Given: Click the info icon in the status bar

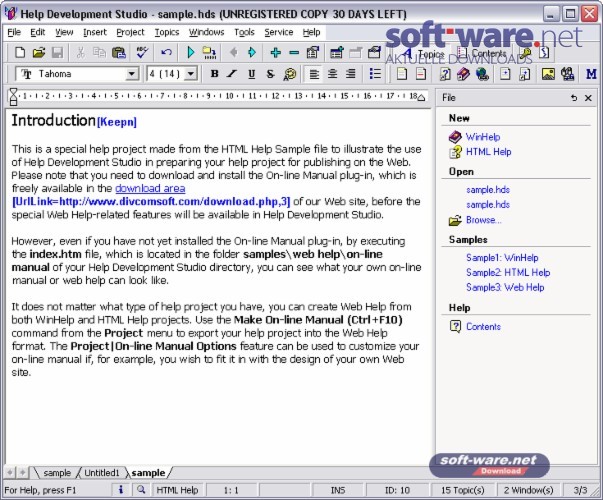Looking at the screenshot, I should 121,490.
